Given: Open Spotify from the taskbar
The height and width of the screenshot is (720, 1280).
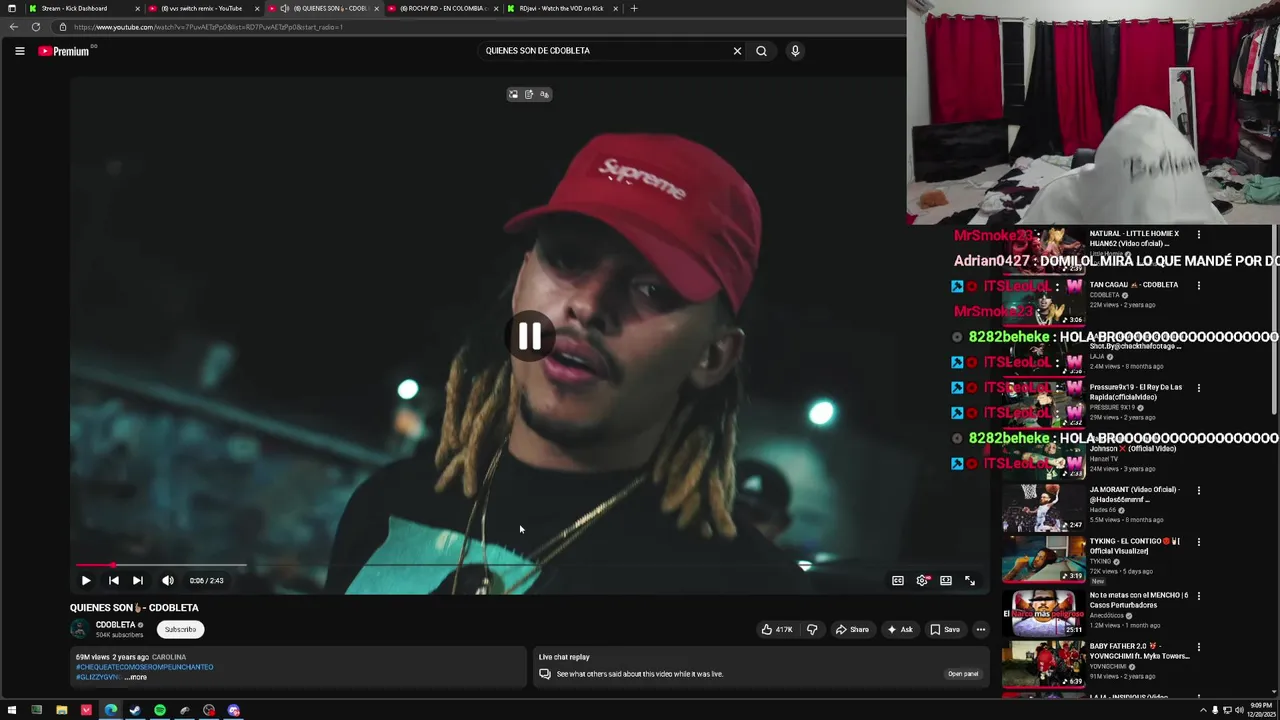Looking at the screenshot, I should tap(159, 711).
